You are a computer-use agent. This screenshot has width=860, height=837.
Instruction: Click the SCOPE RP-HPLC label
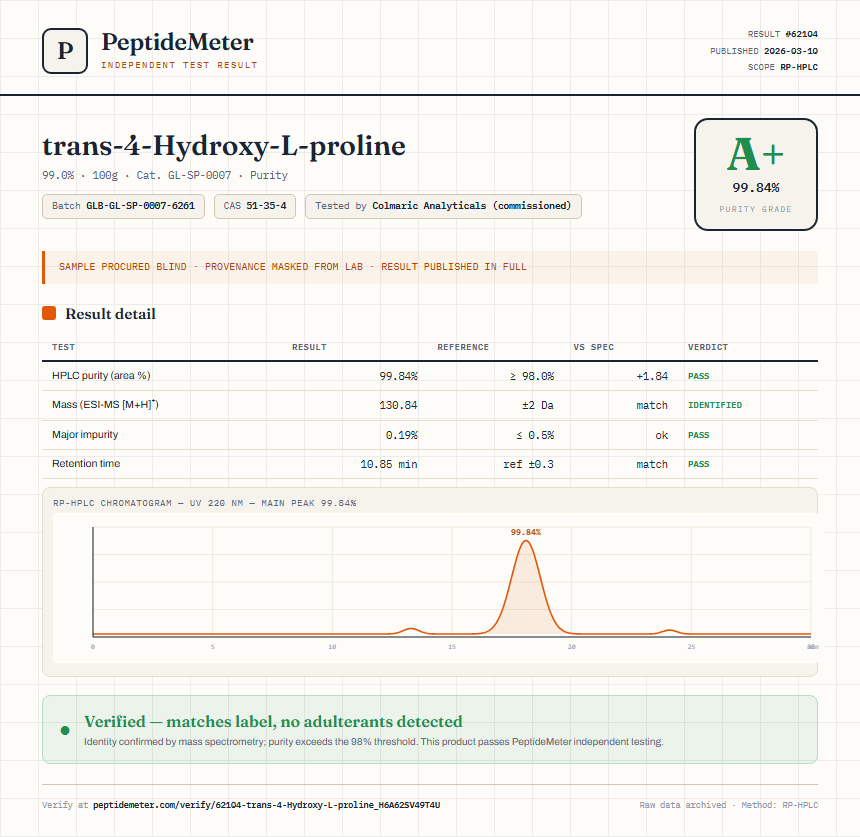pyautogui.click(x=783, y=67)
